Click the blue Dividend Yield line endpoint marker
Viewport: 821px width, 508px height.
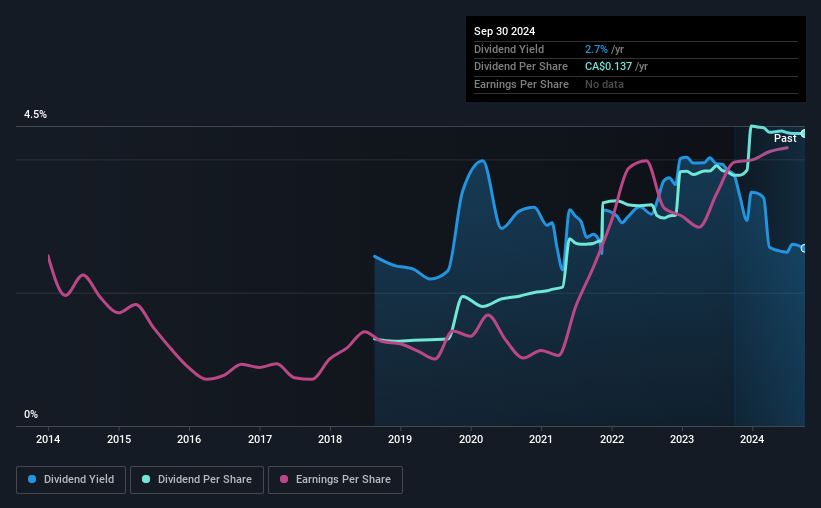click(x=804, y=248)
